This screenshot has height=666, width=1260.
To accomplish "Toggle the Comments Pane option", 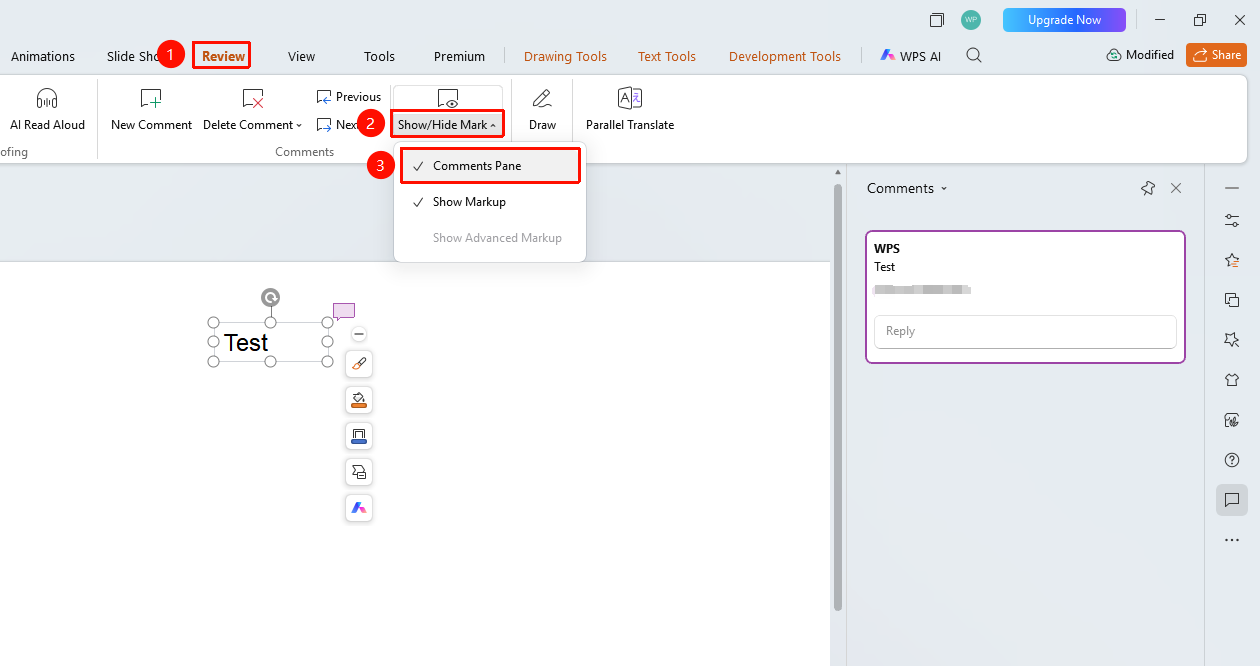I will tap(490, 166).
